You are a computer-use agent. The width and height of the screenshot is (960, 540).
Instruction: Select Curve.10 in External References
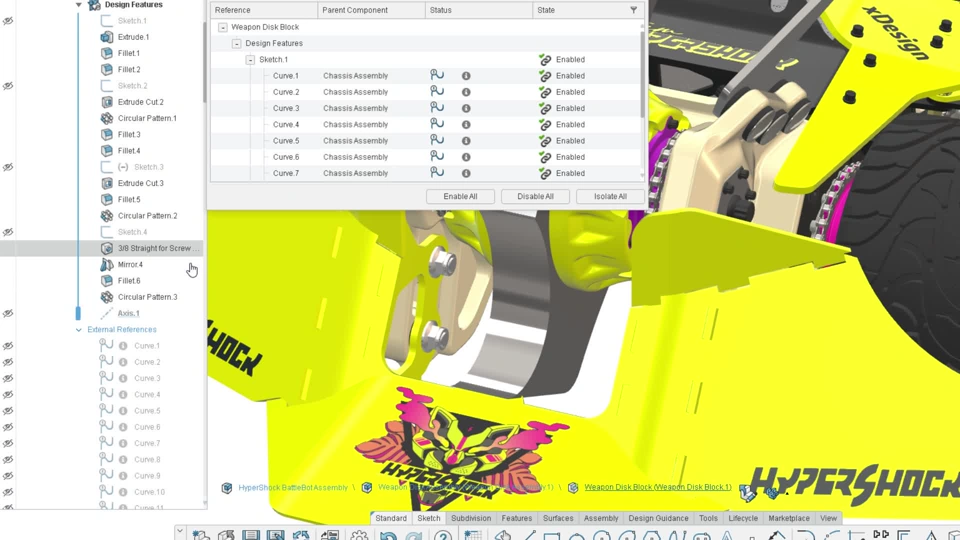pyautogui.click(x=149, y=492)
